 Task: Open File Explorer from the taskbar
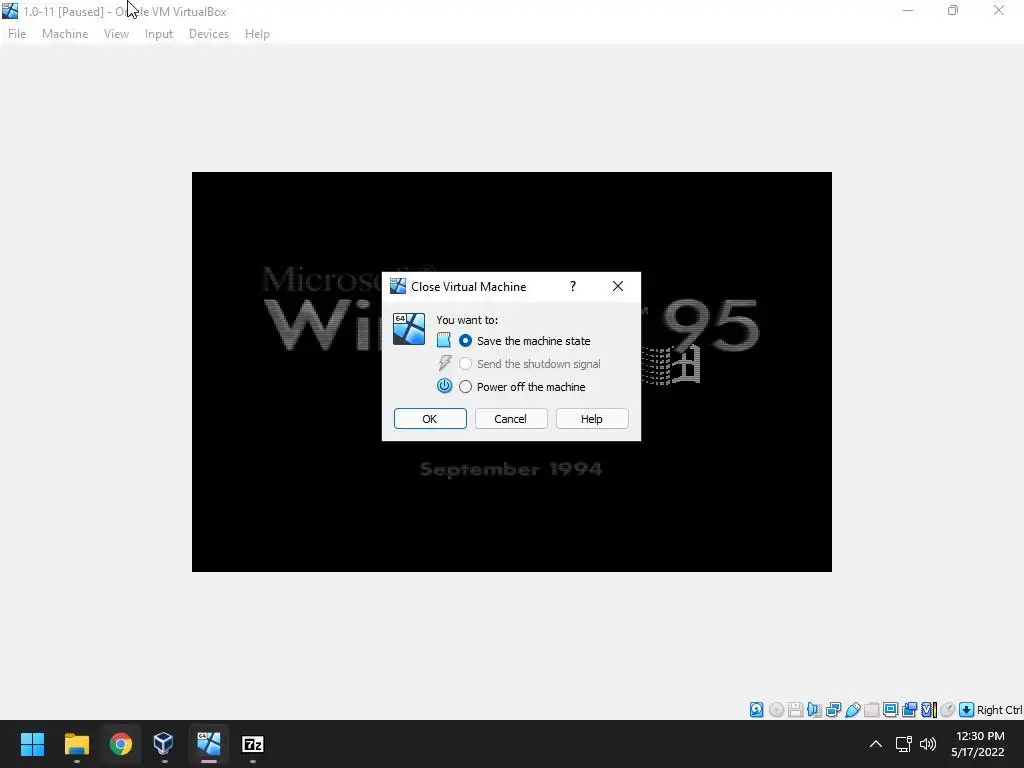click(x=76, y=744)
